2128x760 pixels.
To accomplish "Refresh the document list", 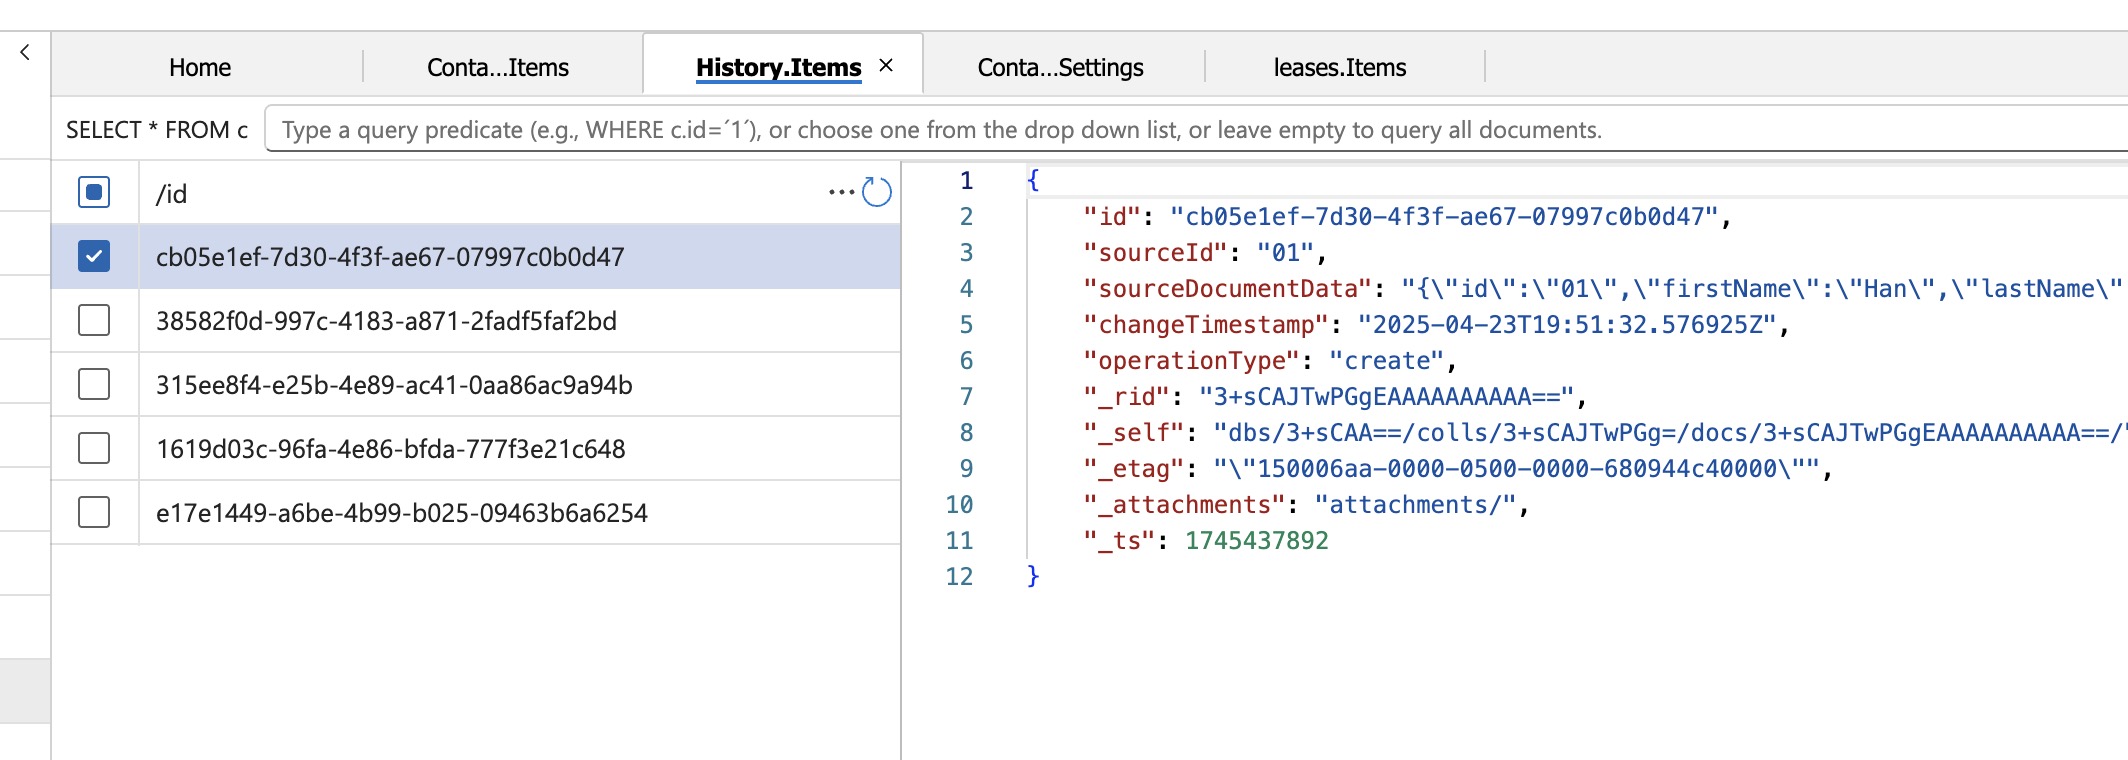I will tap(876, 192).
